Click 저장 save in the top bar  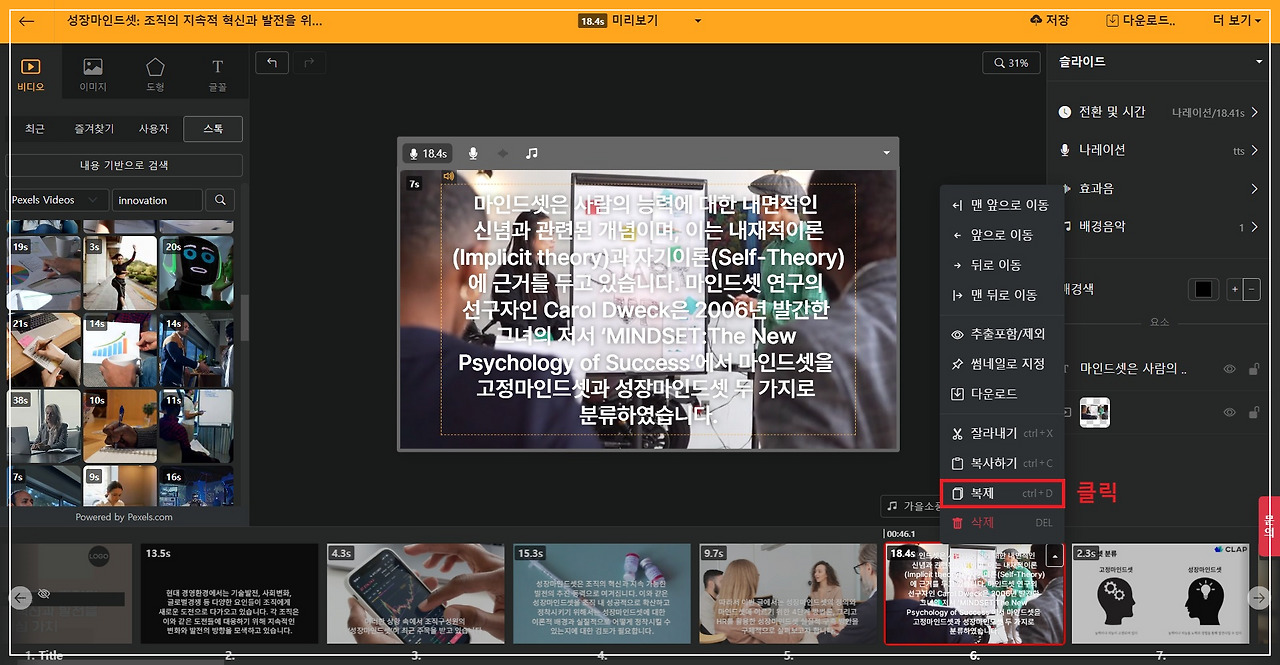click(1049, 20)
